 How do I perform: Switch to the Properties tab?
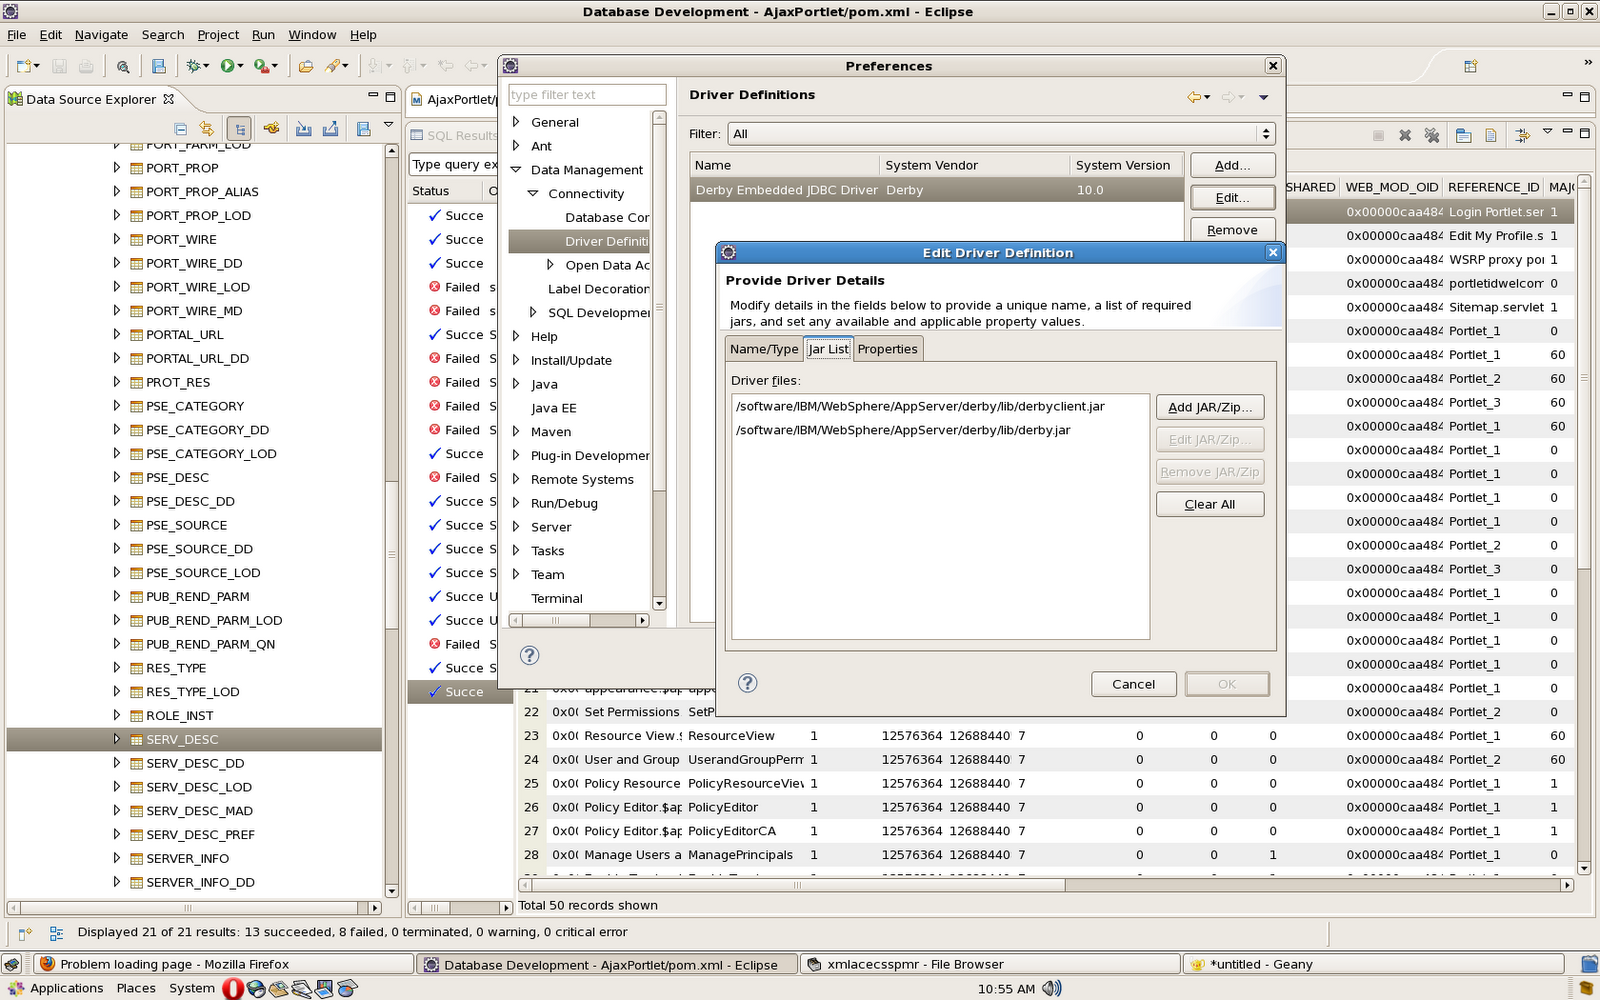click(x=887, y=349)
